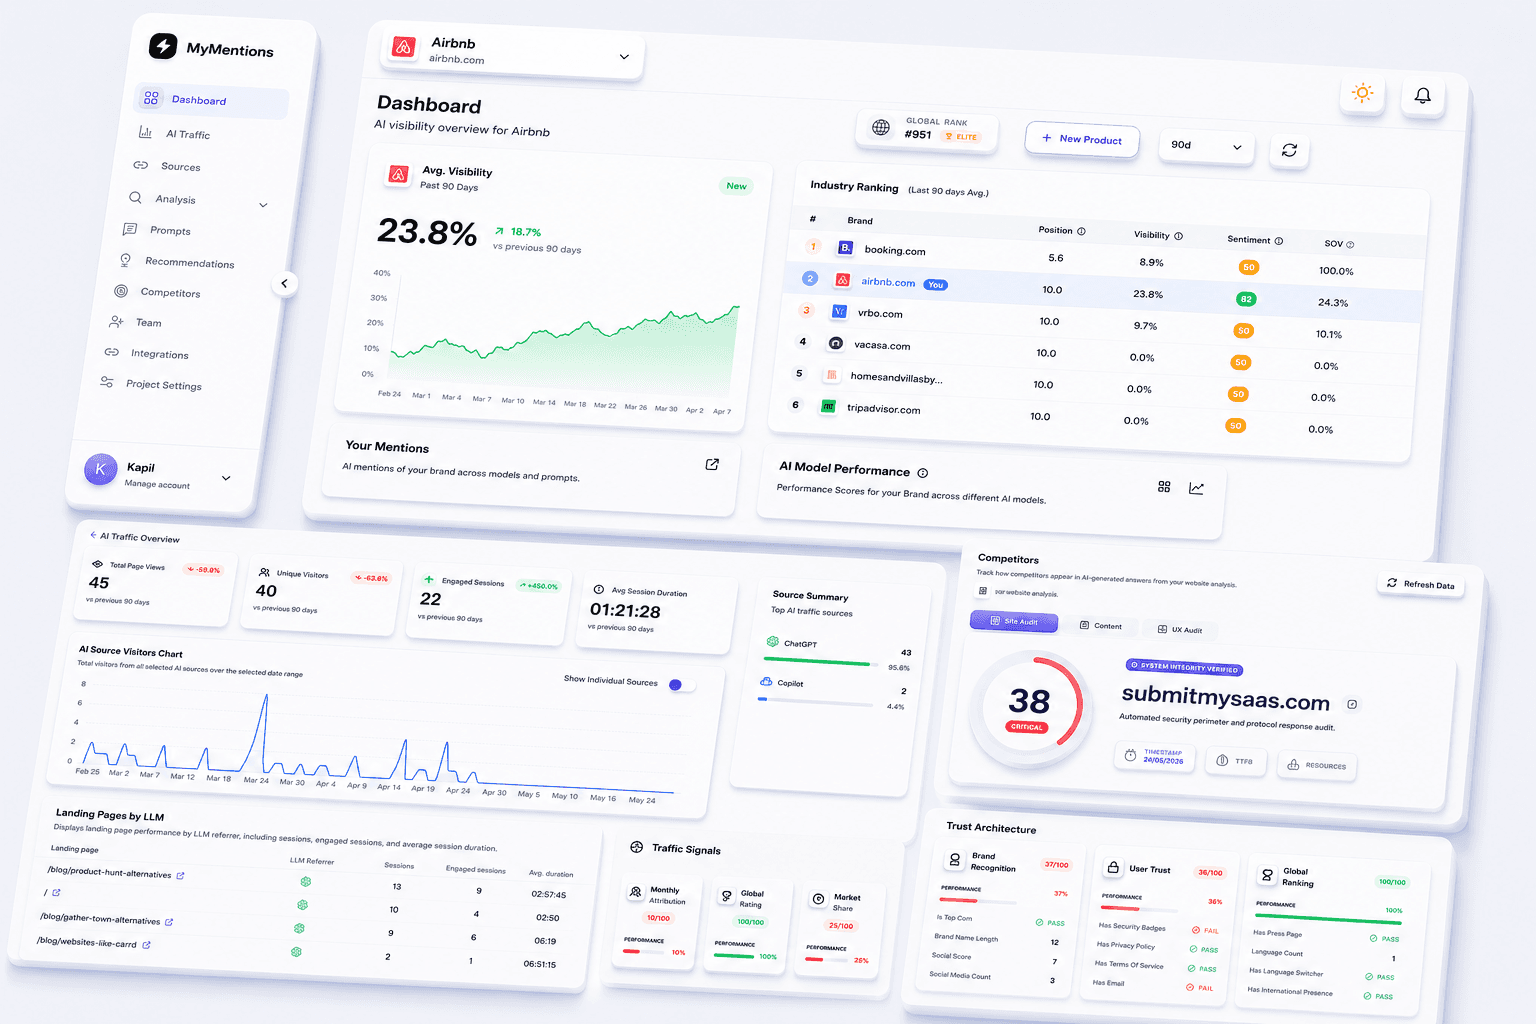Select the Site Audit tab

pos(1013,621)
